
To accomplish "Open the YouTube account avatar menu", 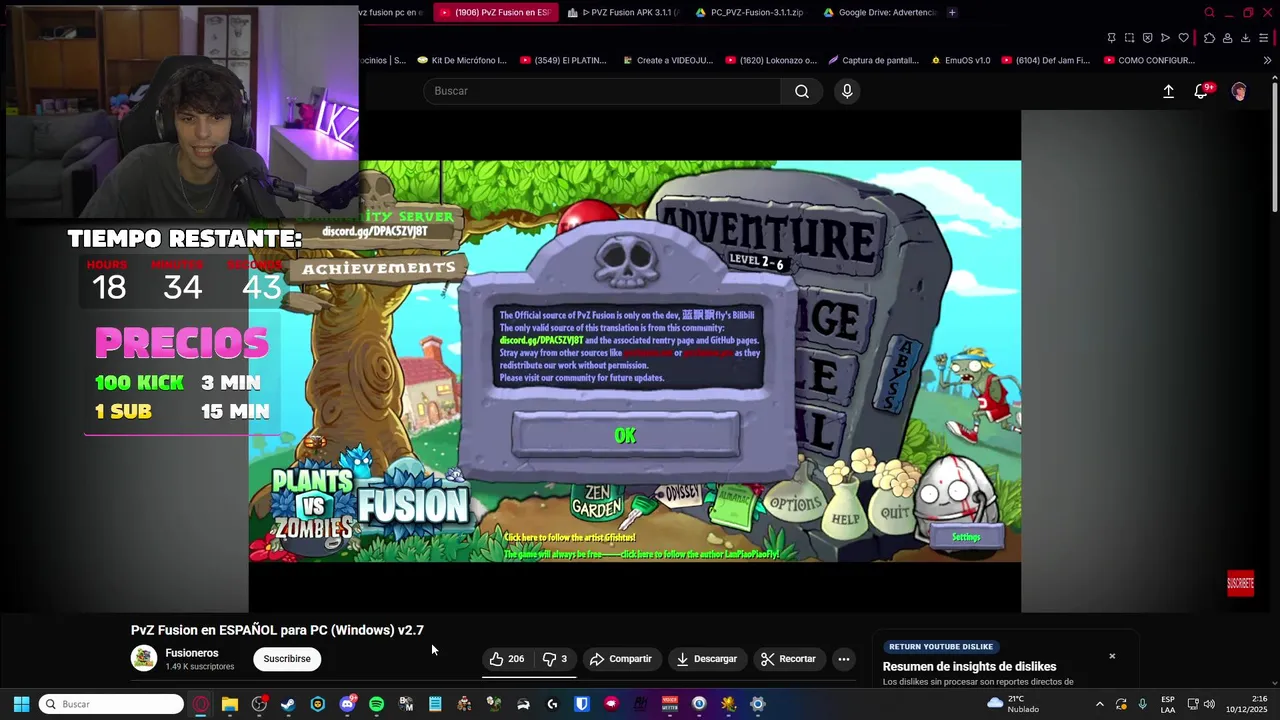I will [1239, 91].
